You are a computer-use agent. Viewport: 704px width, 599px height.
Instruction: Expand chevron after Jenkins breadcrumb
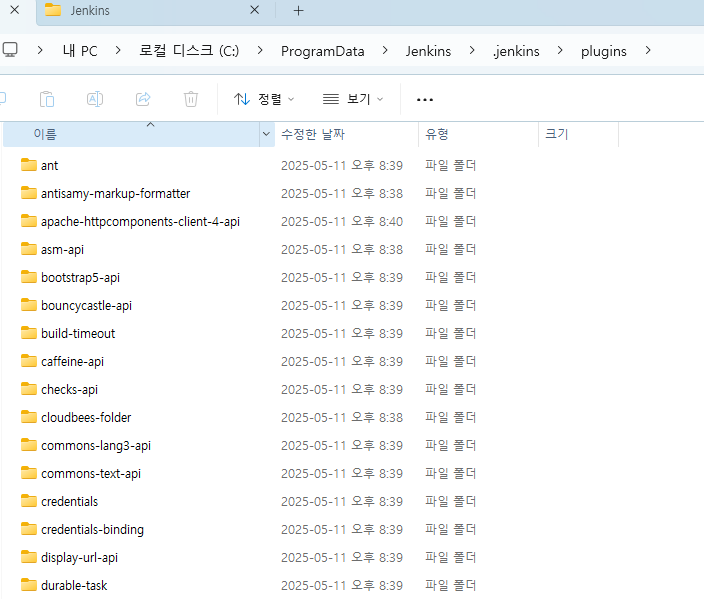[472, 50]
